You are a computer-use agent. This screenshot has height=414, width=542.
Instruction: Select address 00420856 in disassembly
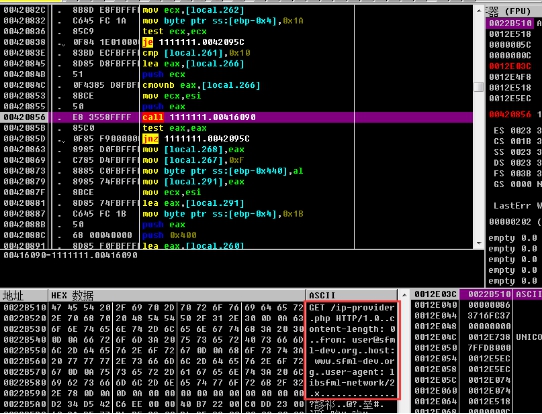point(25,117)
